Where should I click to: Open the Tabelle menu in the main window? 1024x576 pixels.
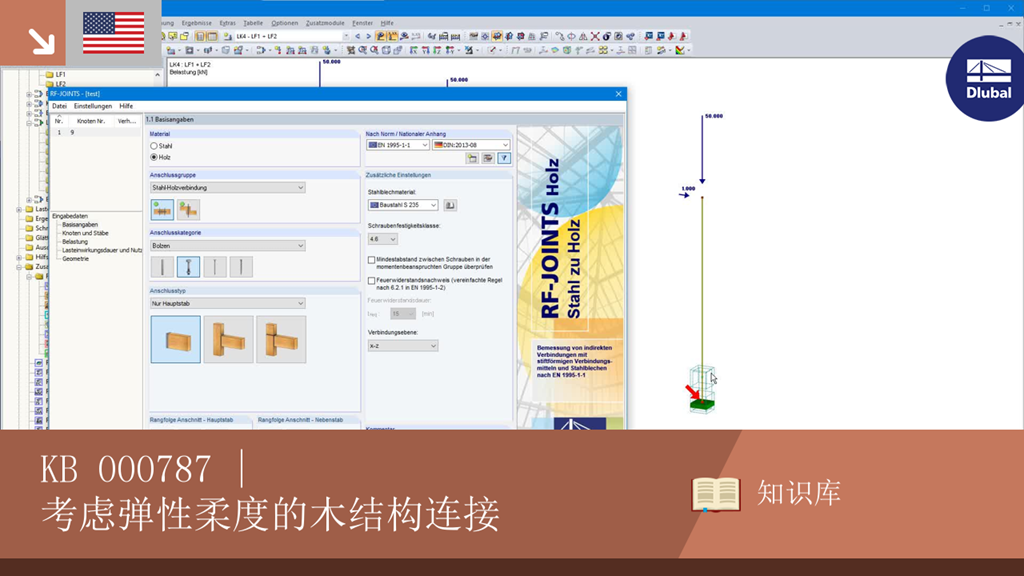pos(253,23)
